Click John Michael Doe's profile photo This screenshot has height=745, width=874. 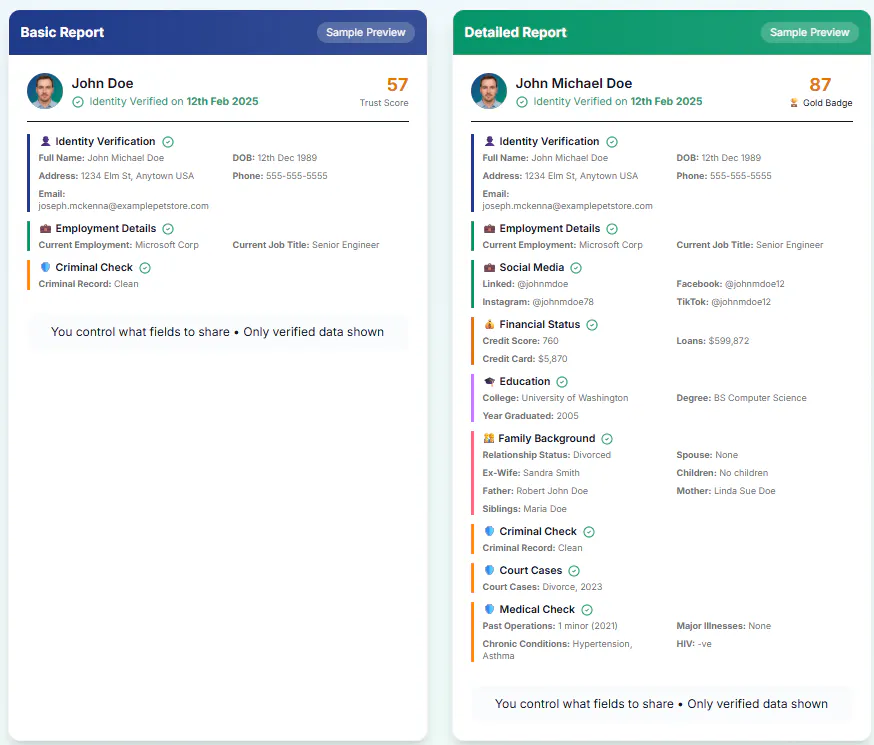tap(489, 91)
